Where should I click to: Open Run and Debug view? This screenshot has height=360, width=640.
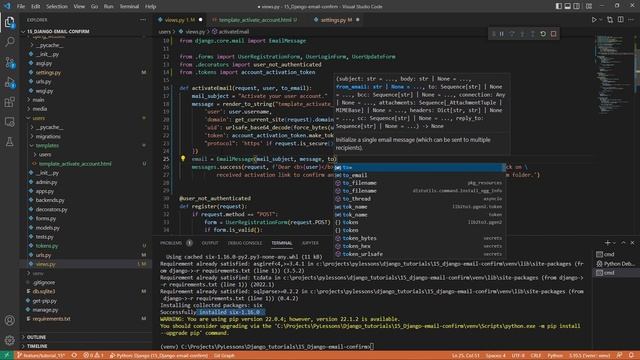point(9,82)
